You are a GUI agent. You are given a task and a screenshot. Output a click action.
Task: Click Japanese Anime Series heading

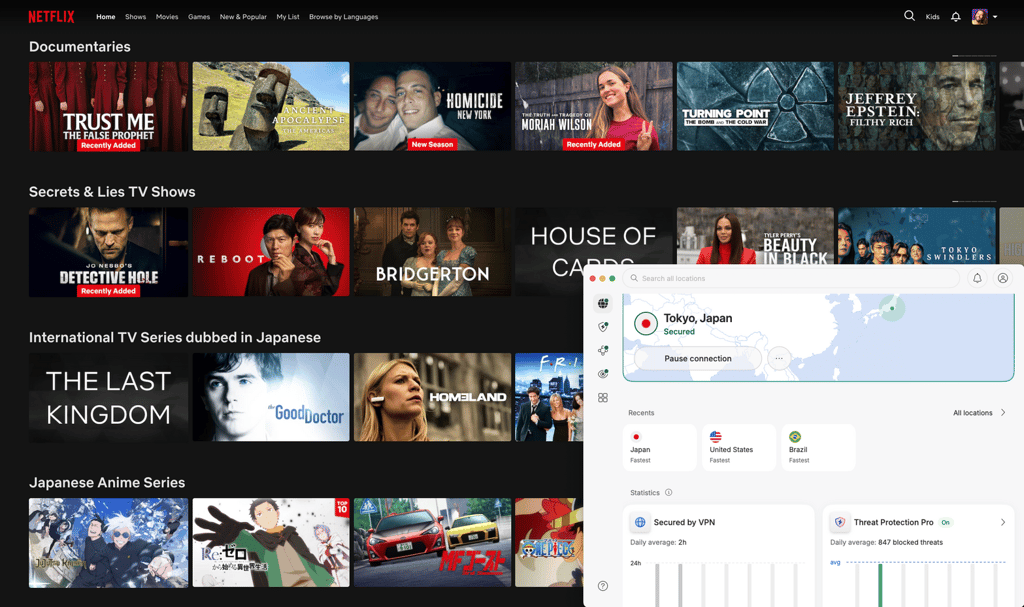tap(106, 483)
